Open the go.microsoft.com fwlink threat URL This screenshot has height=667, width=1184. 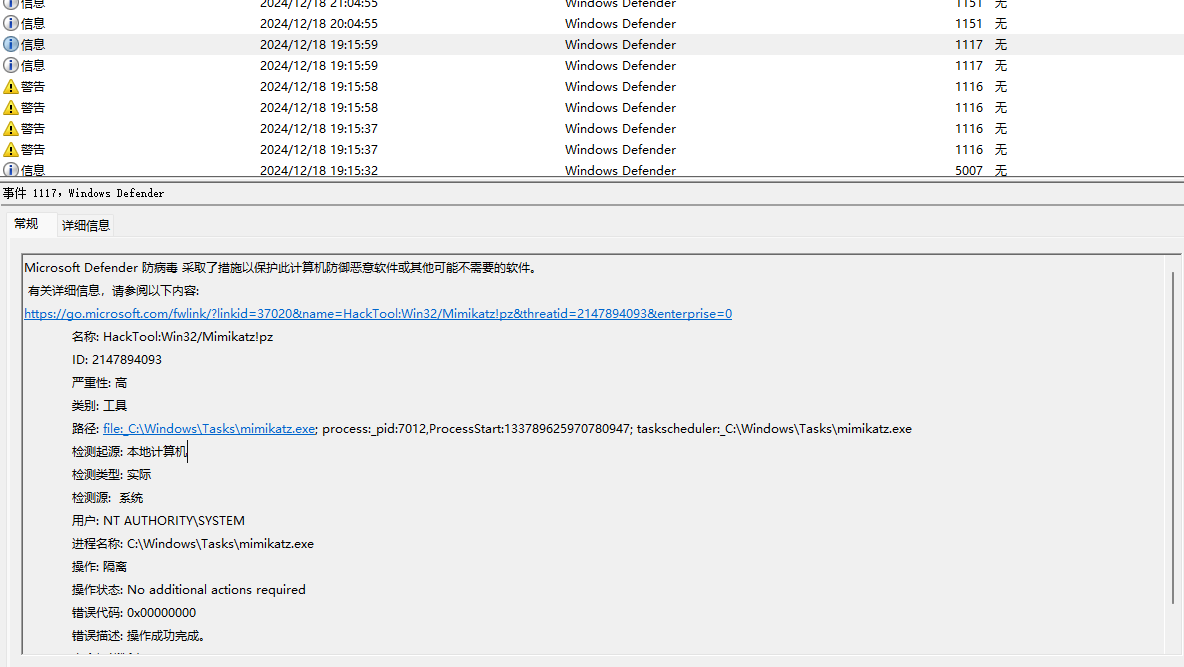pos(378,313)
